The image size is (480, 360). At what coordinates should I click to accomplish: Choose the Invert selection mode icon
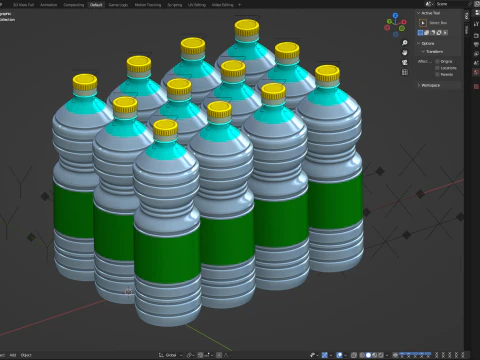pos(439,33)
